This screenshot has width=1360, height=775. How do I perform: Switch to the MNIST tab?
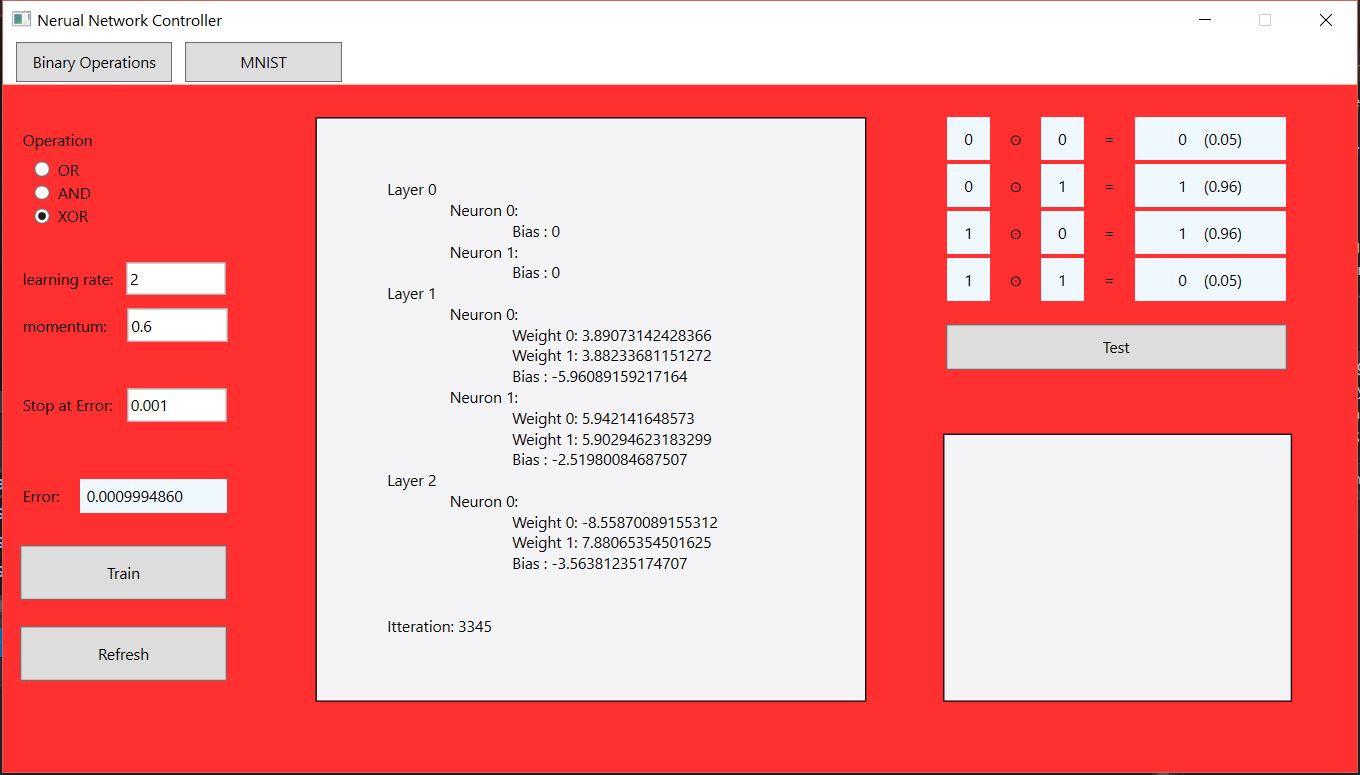point(263,62)
